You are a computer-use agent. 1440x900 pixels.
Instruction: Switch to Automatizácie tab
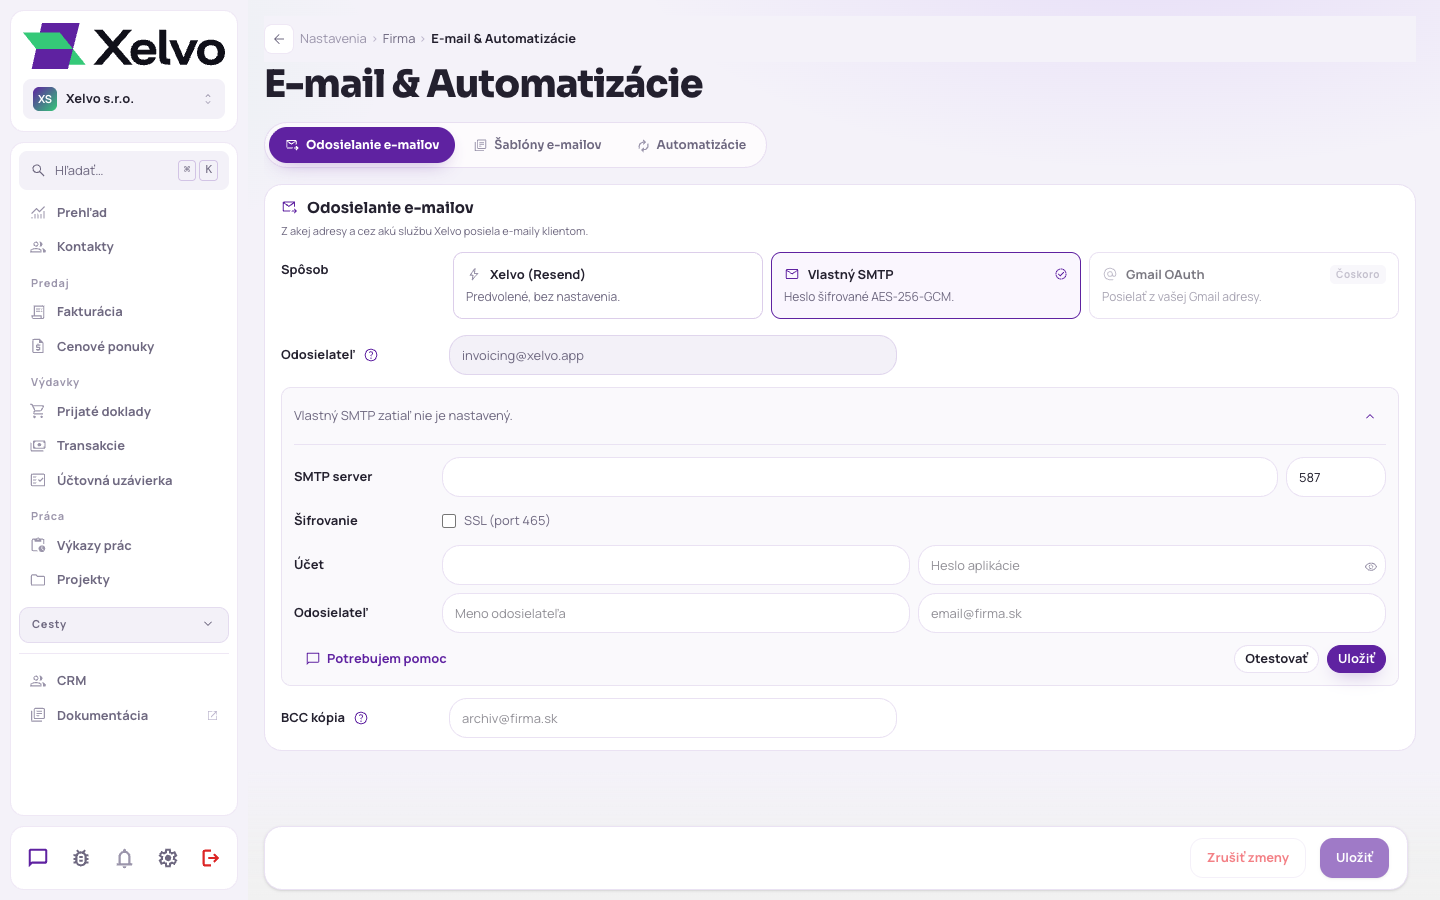(x=692, y=145)
